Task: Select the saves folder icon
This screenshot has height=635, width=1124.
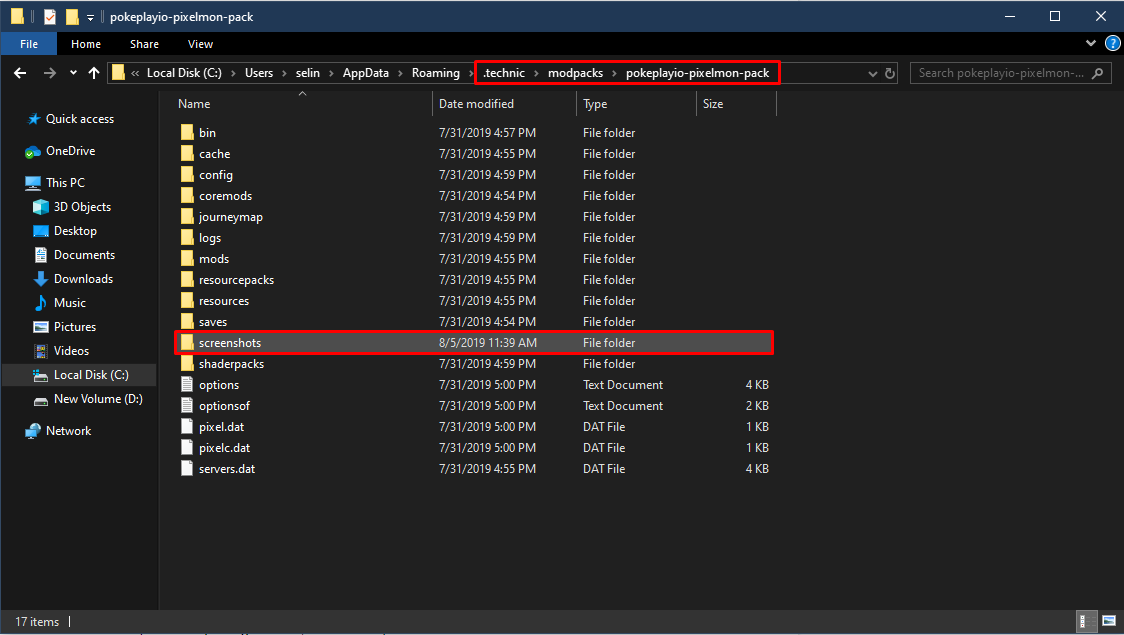Action: click(x=187, y=322)
